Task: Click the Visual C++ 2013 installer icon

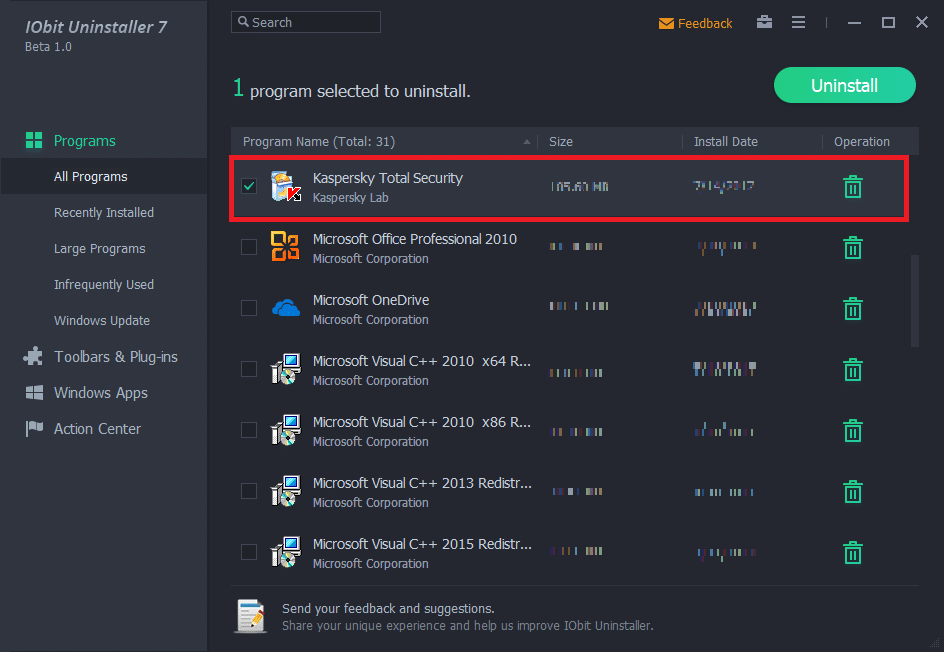Action: click(285, 490)
